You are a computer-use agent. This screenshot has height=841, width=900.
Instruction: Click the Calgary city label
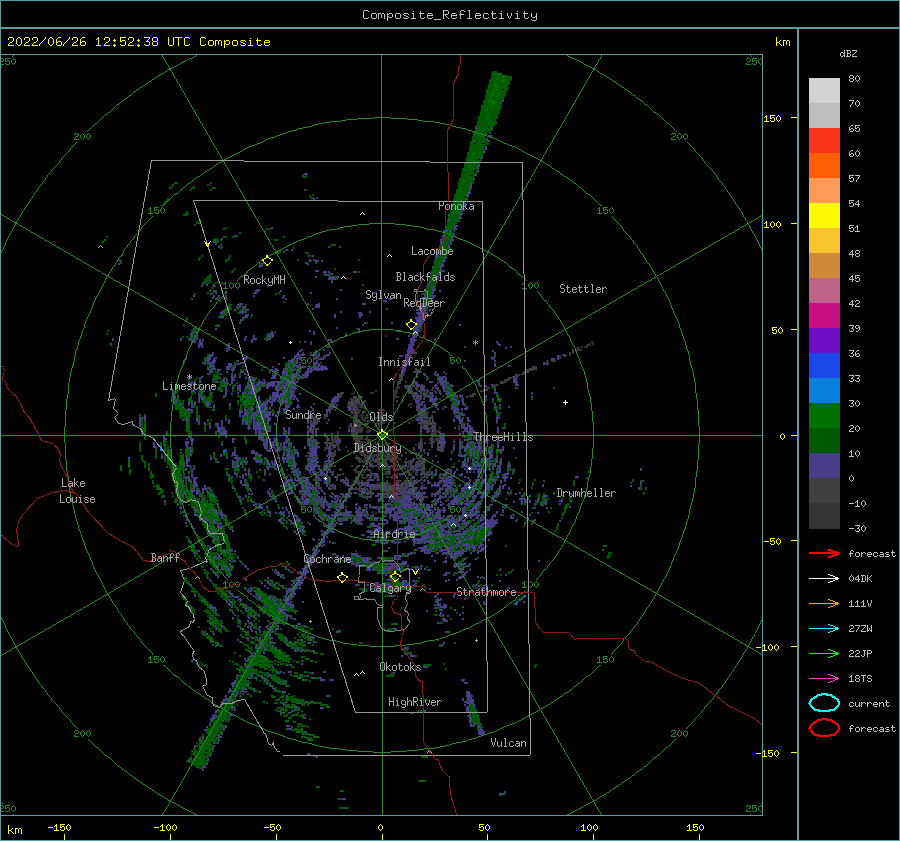[x=390, y=588]
